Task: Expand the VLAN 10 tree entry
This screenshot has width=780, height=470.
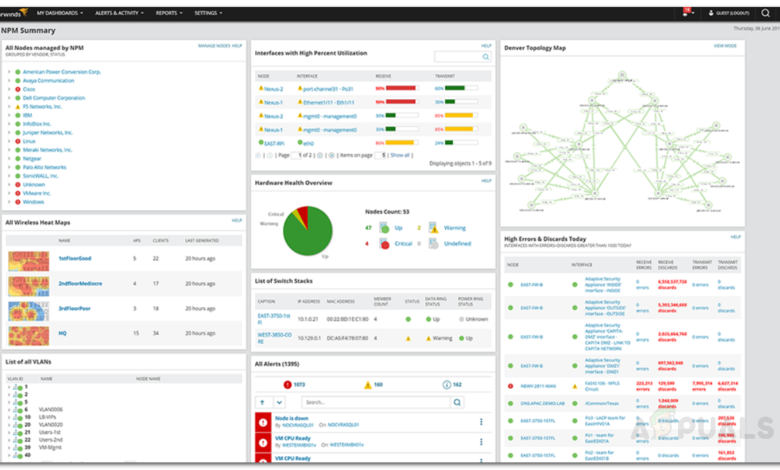Action: pos(9,417)
